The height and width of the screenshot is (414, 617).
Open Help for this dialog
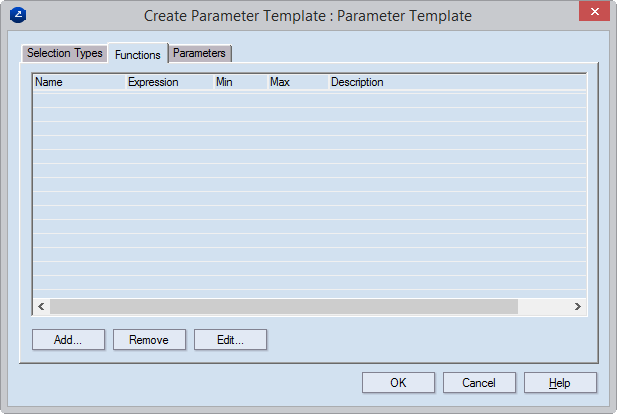point(560,382)
